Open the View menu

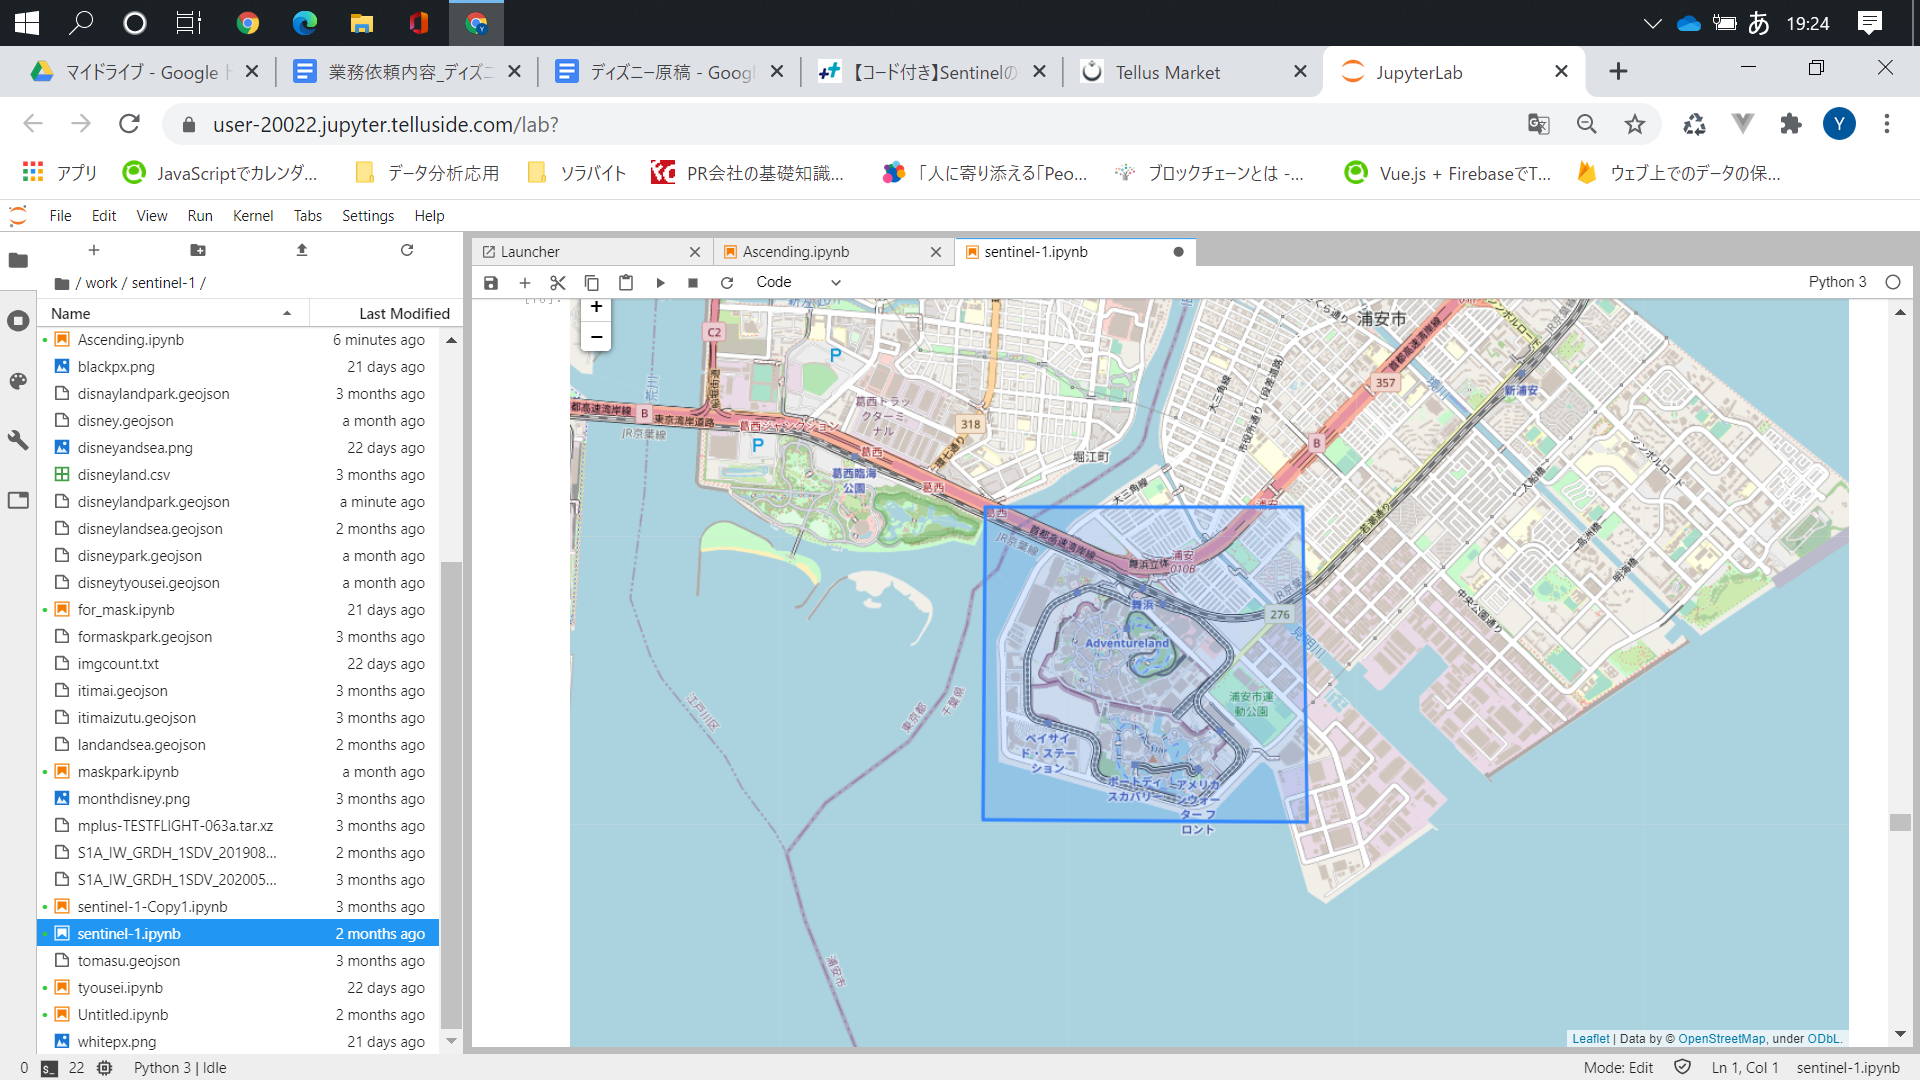tap(152, 216)
